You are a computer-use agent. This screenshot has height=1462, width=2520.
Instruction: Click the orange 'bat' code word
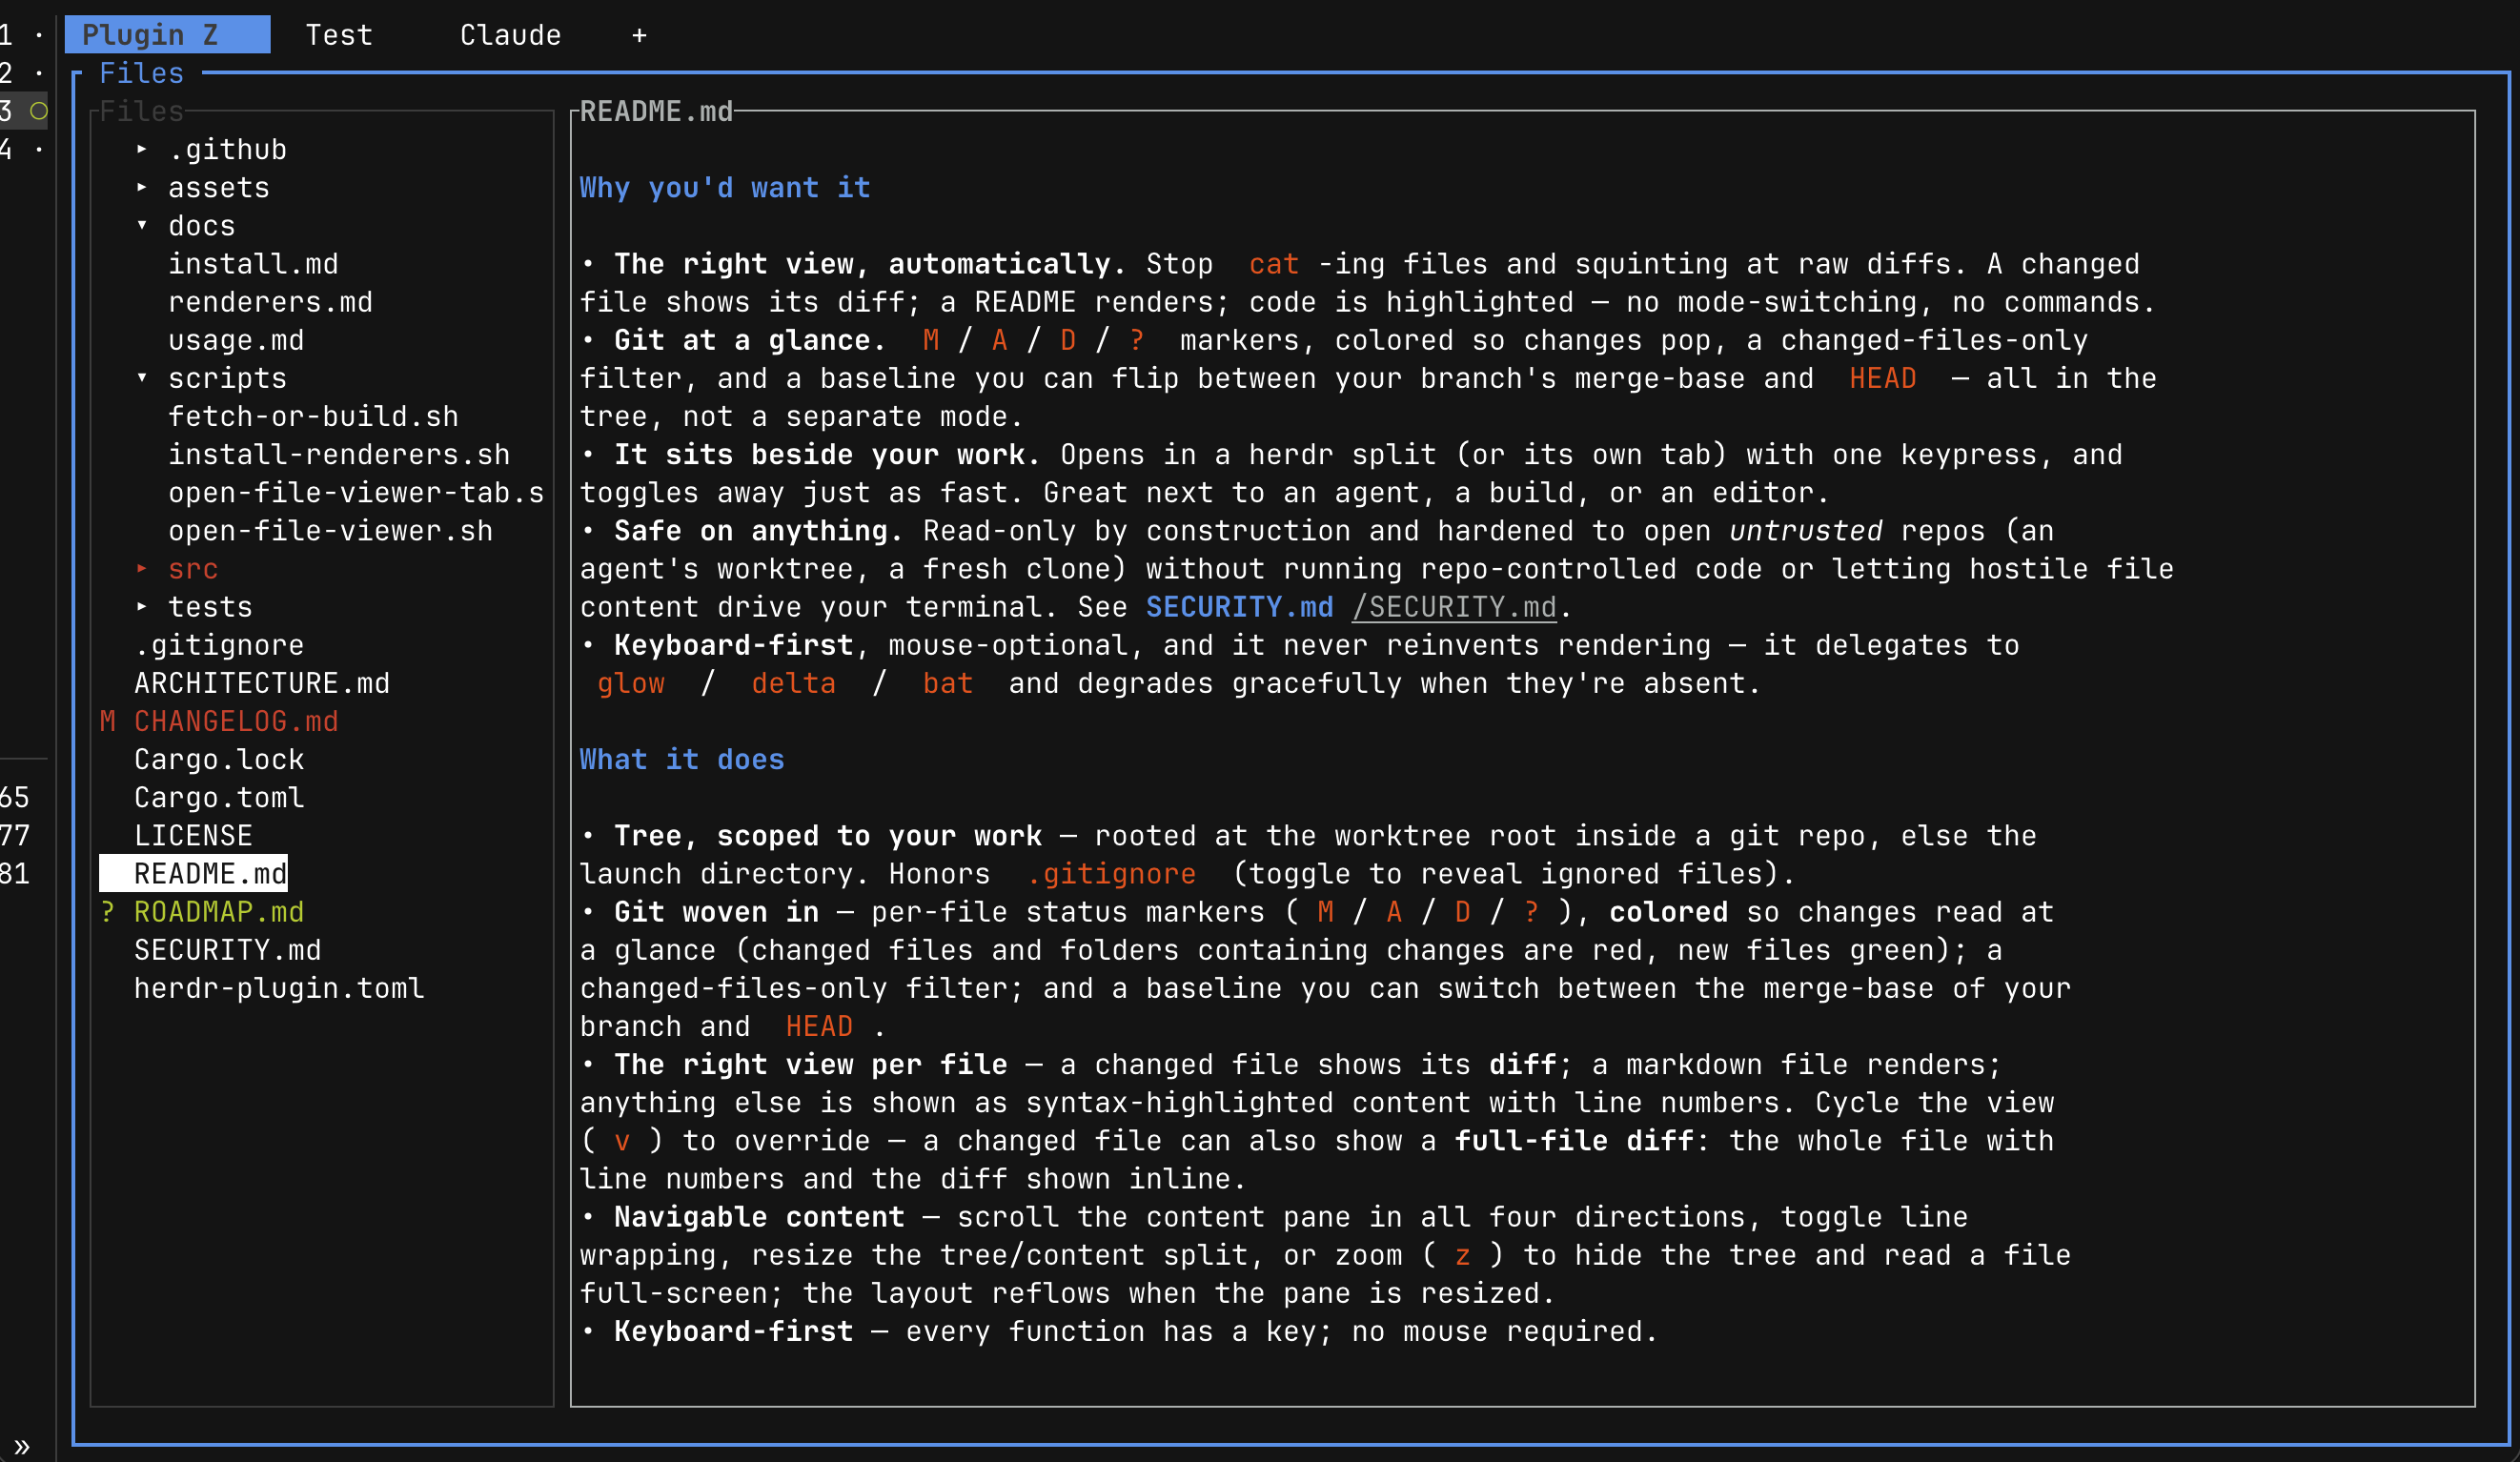[948, 683]
